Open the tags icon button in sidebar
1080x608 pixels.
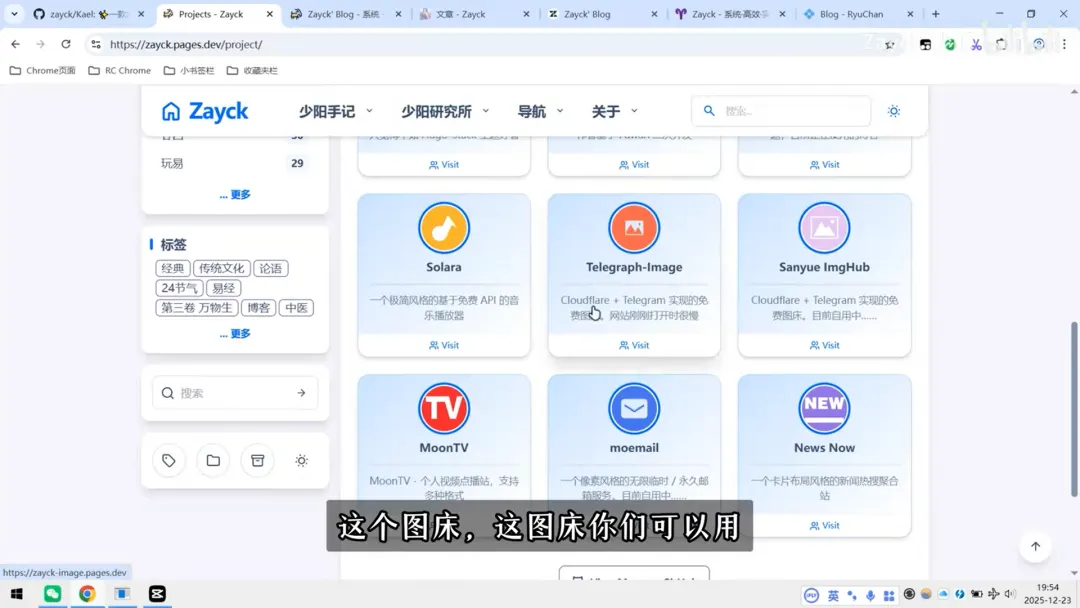(169, 461)
